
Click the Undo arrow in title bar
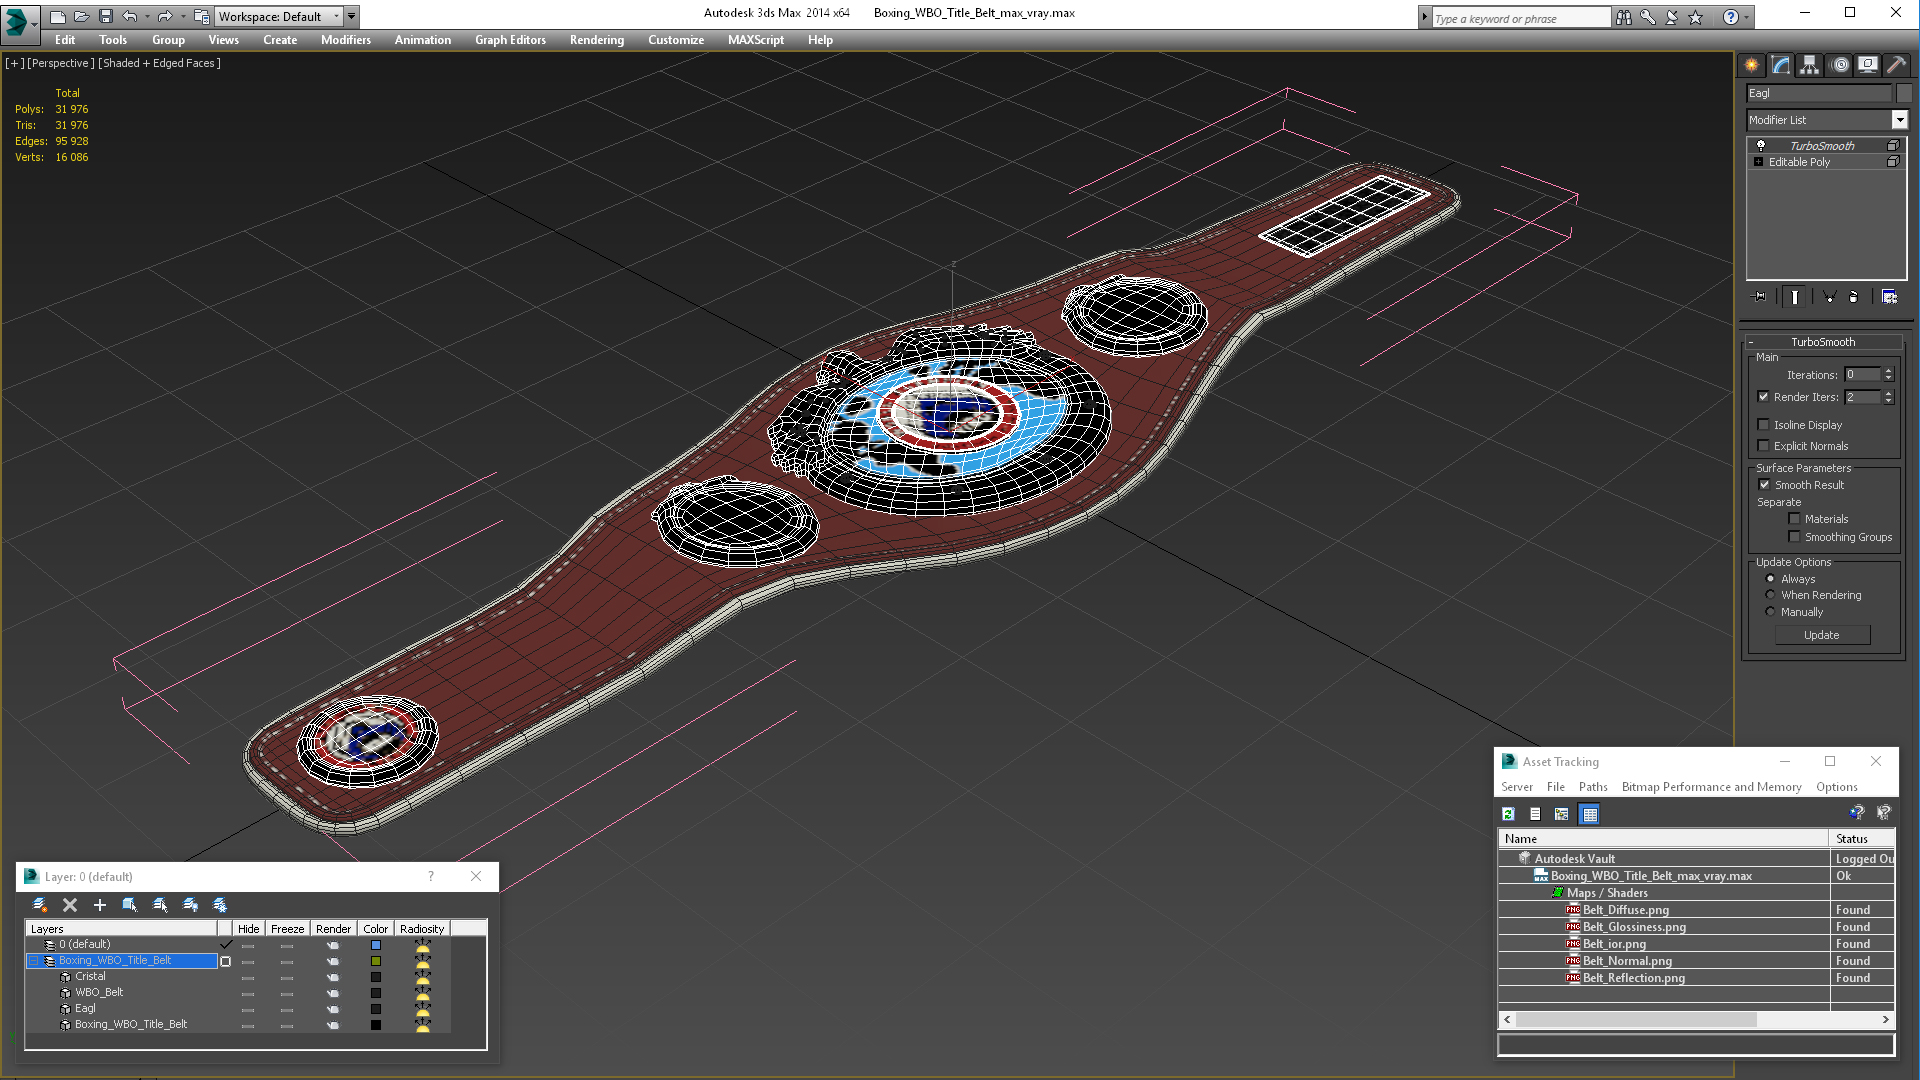coord(130,16)
